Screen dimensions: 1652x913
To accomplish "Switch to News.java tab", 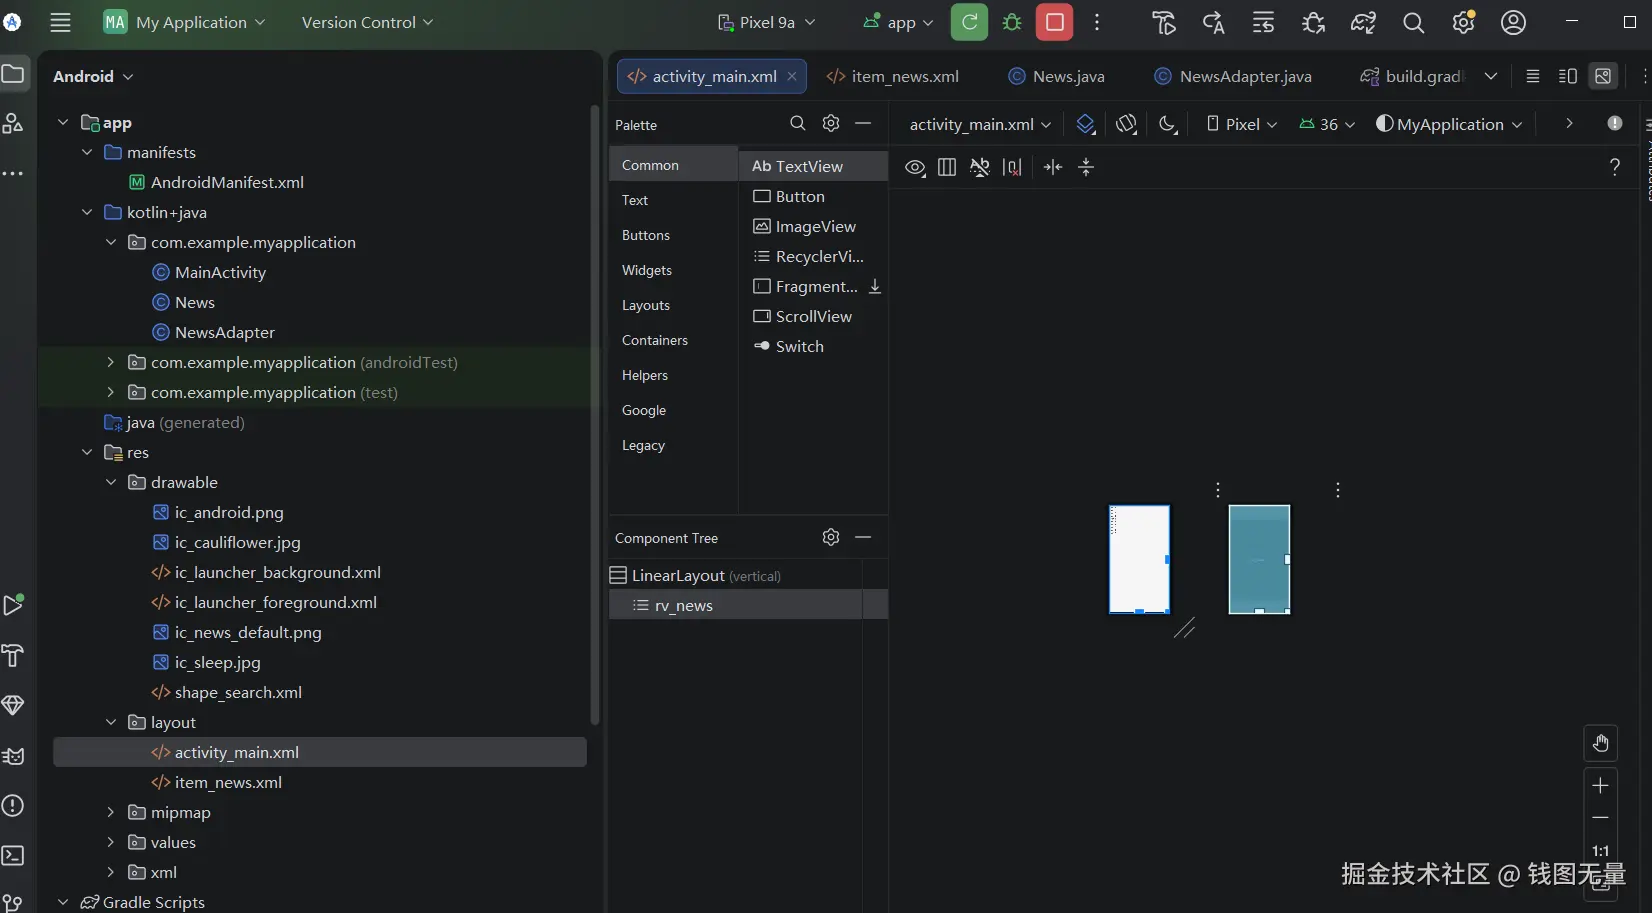I will pyautogui.click(x=1057, y=76).
